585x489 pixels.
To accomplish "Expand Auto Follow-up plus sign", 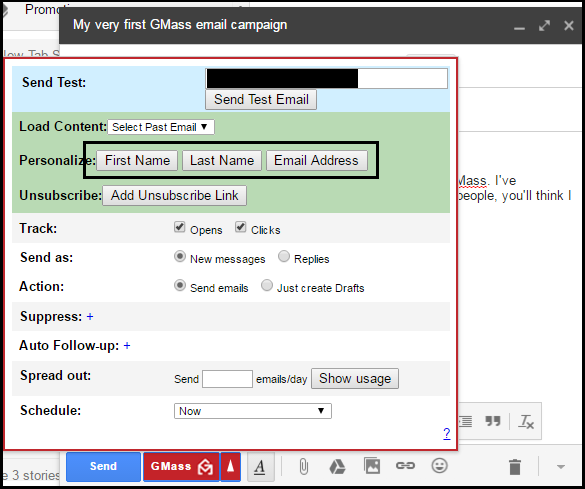I will click(x=127, y=346).
